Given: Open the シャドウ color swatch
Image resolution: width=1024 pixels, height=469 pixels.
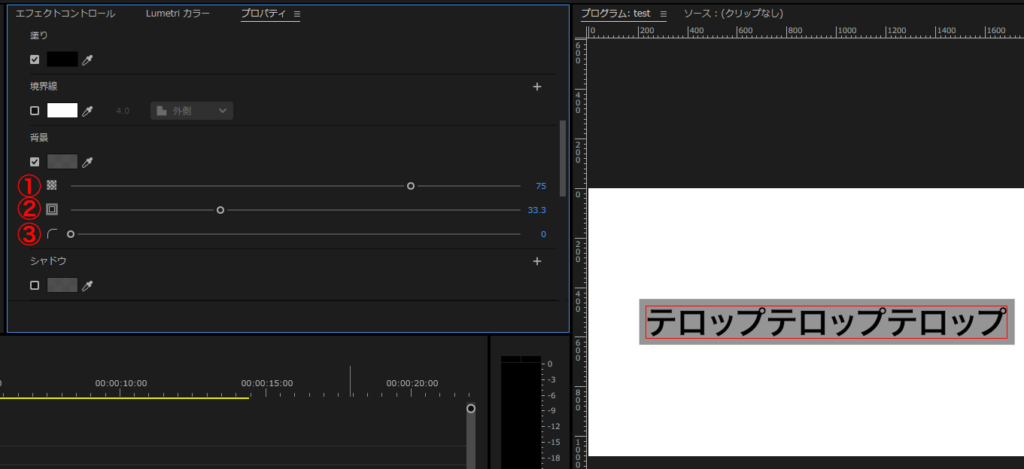Looking at the screenshot, I should [x=62, y=285].
